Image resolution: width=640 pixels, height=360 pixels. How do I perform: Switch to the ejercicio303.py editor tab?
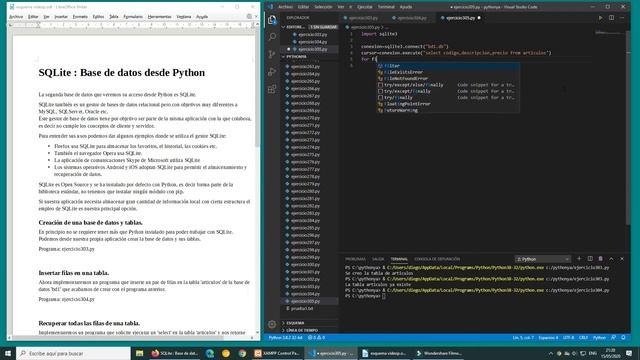[x=363, y=18]
